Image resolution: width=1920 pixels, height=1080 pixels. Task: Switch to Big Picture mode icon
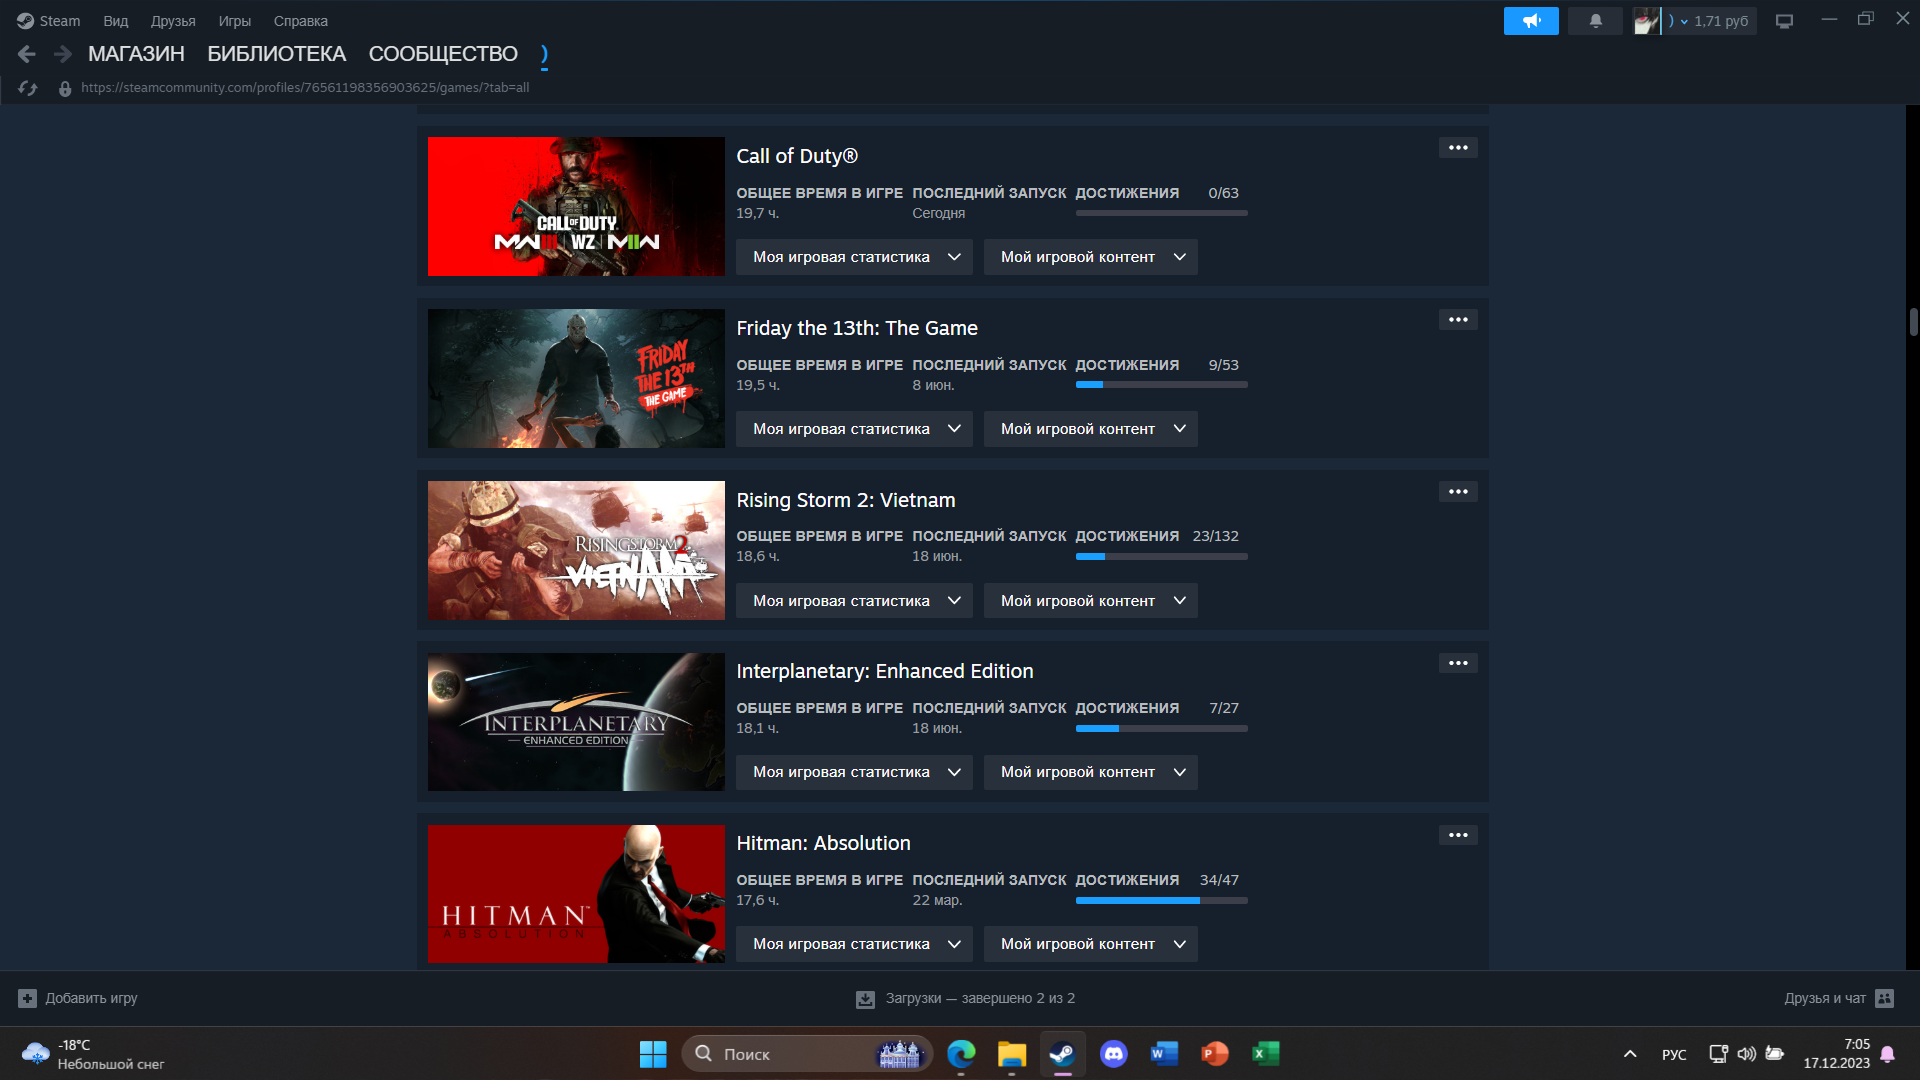click(x=1784, y=21)
